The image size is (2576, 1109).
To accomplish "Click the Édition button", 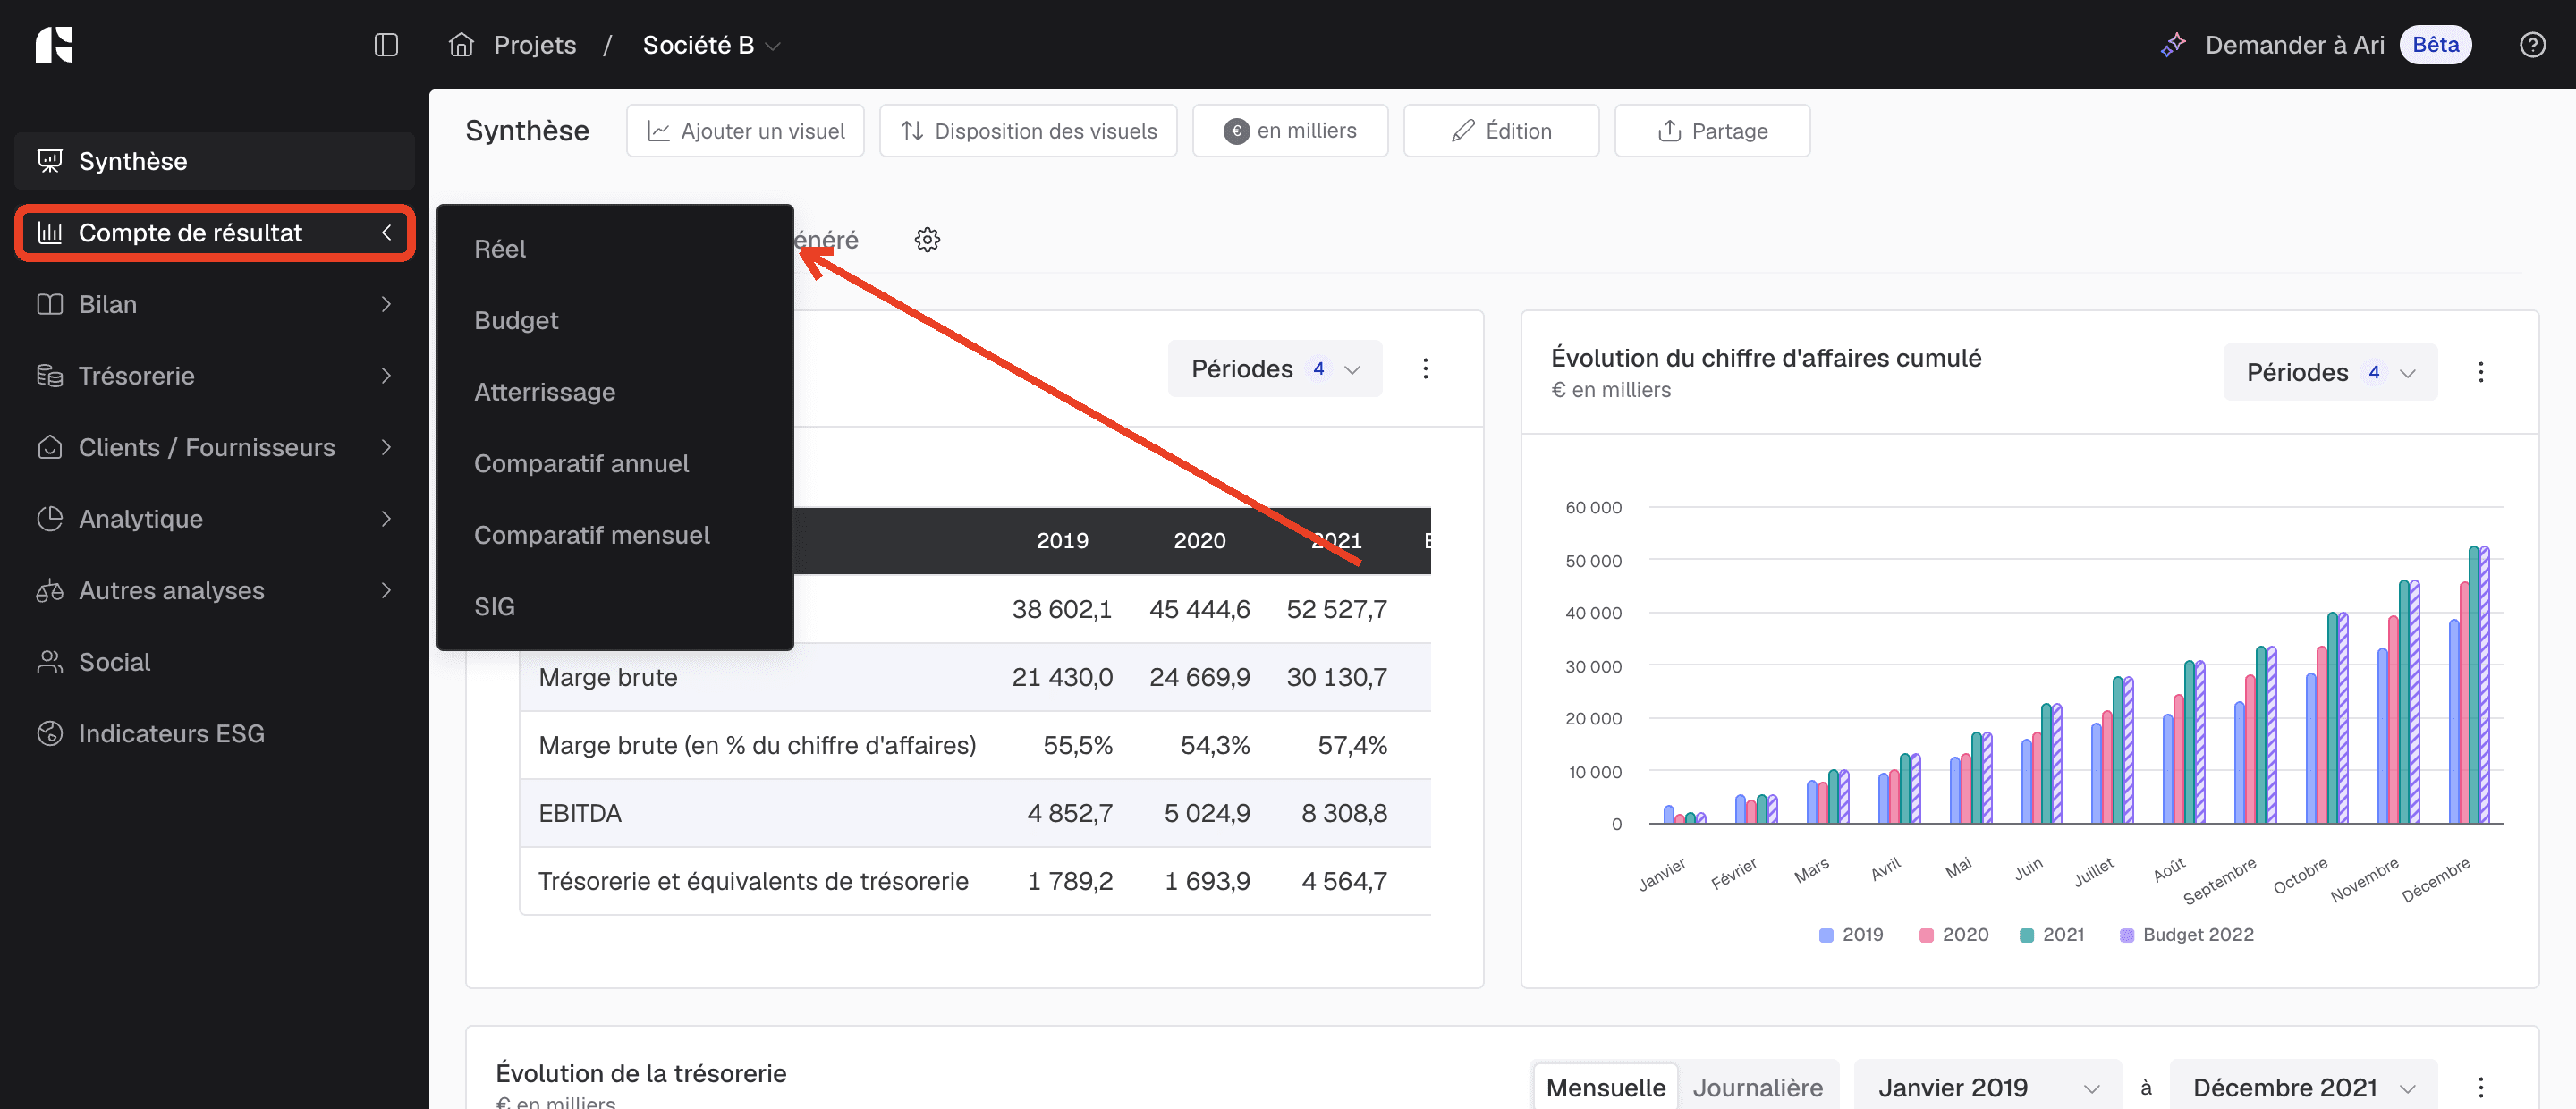I will (1501, 131).
